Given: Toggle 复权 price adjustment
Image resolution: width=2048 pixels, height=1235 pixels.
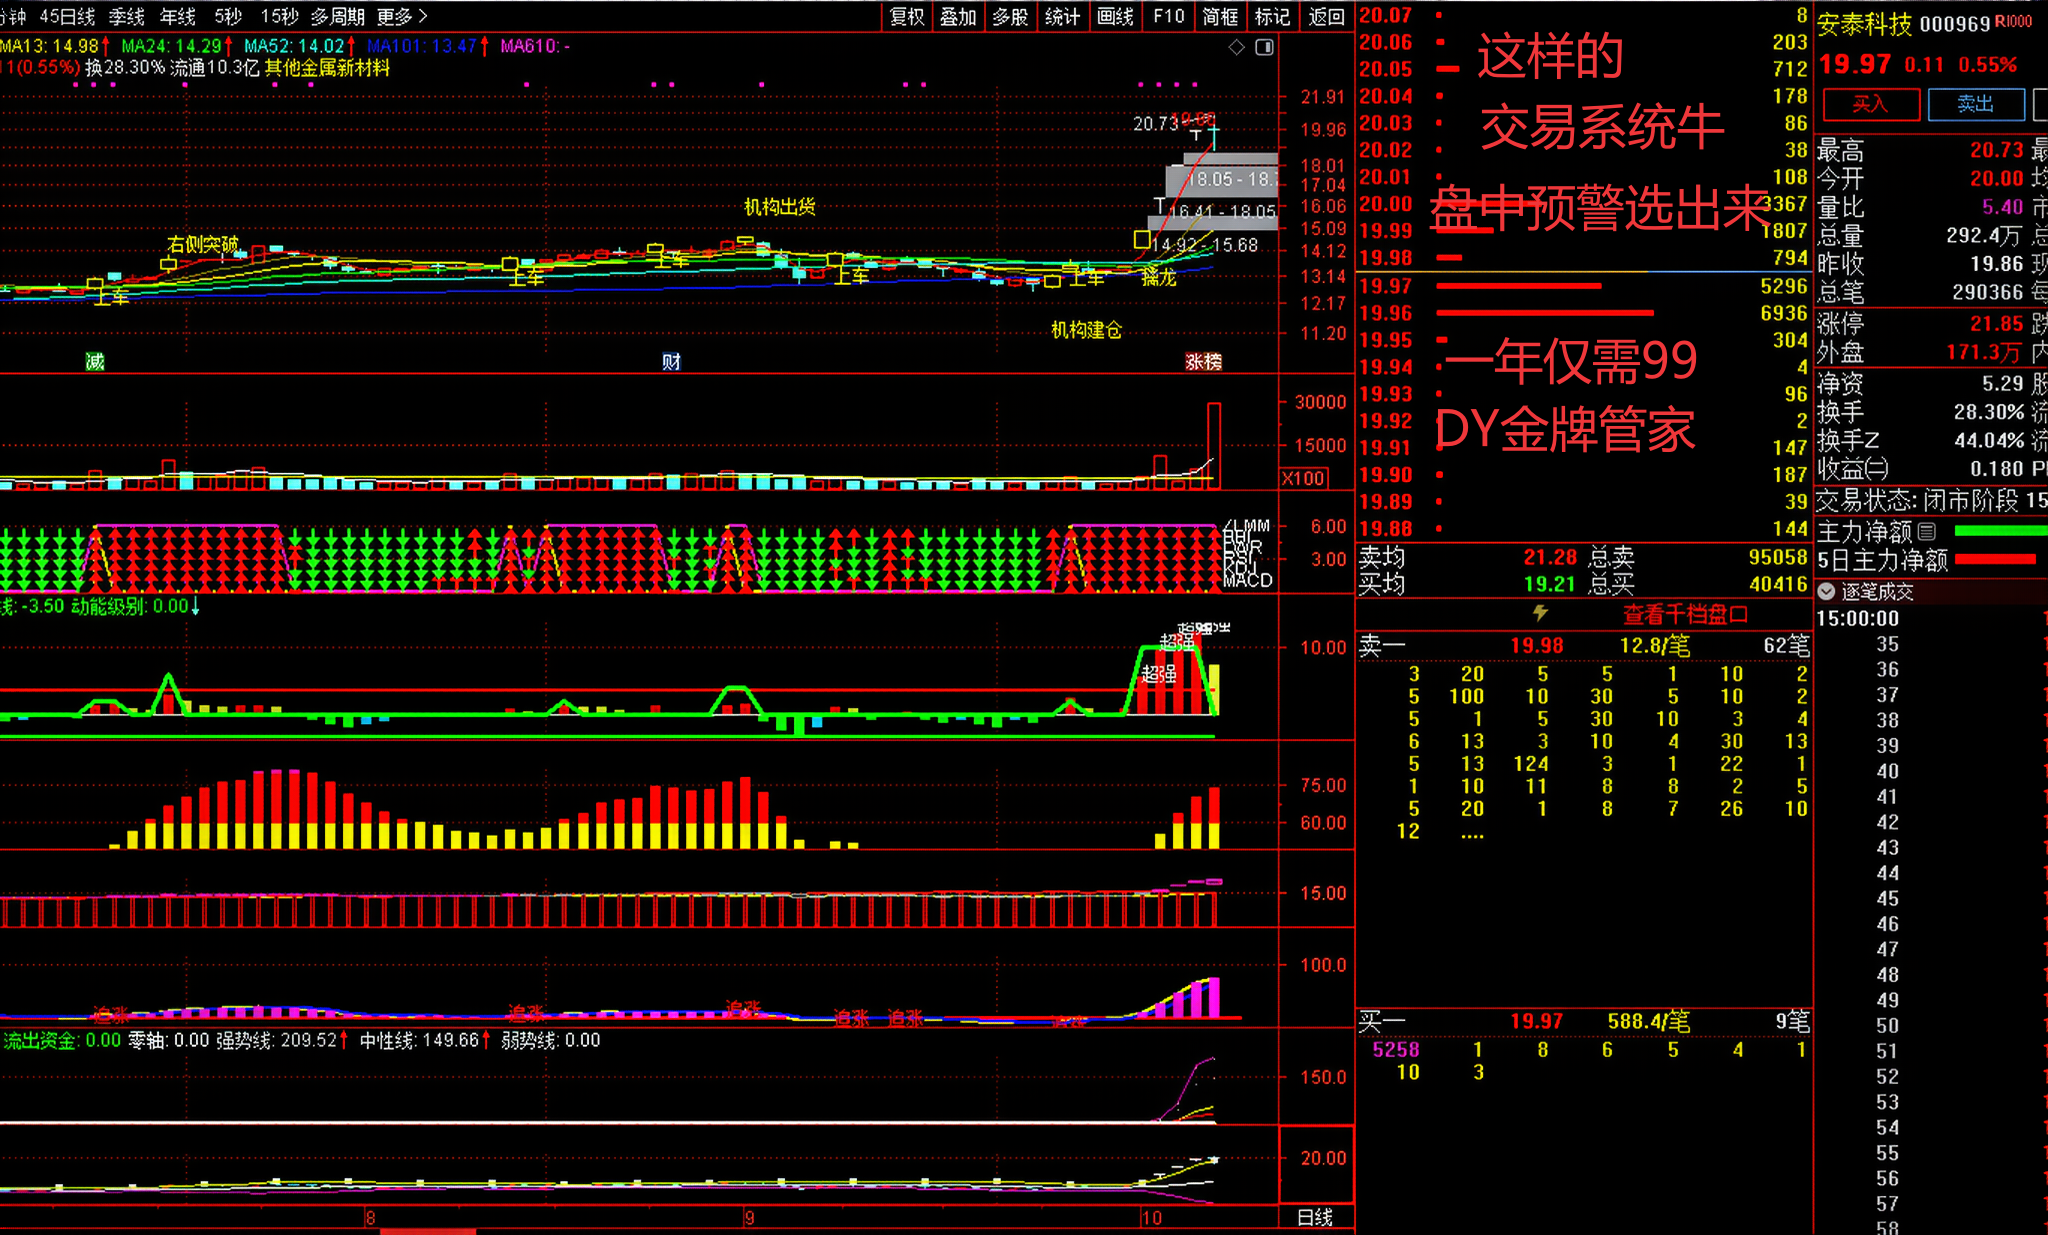Looking at the screenshot, I should [907, 16].
